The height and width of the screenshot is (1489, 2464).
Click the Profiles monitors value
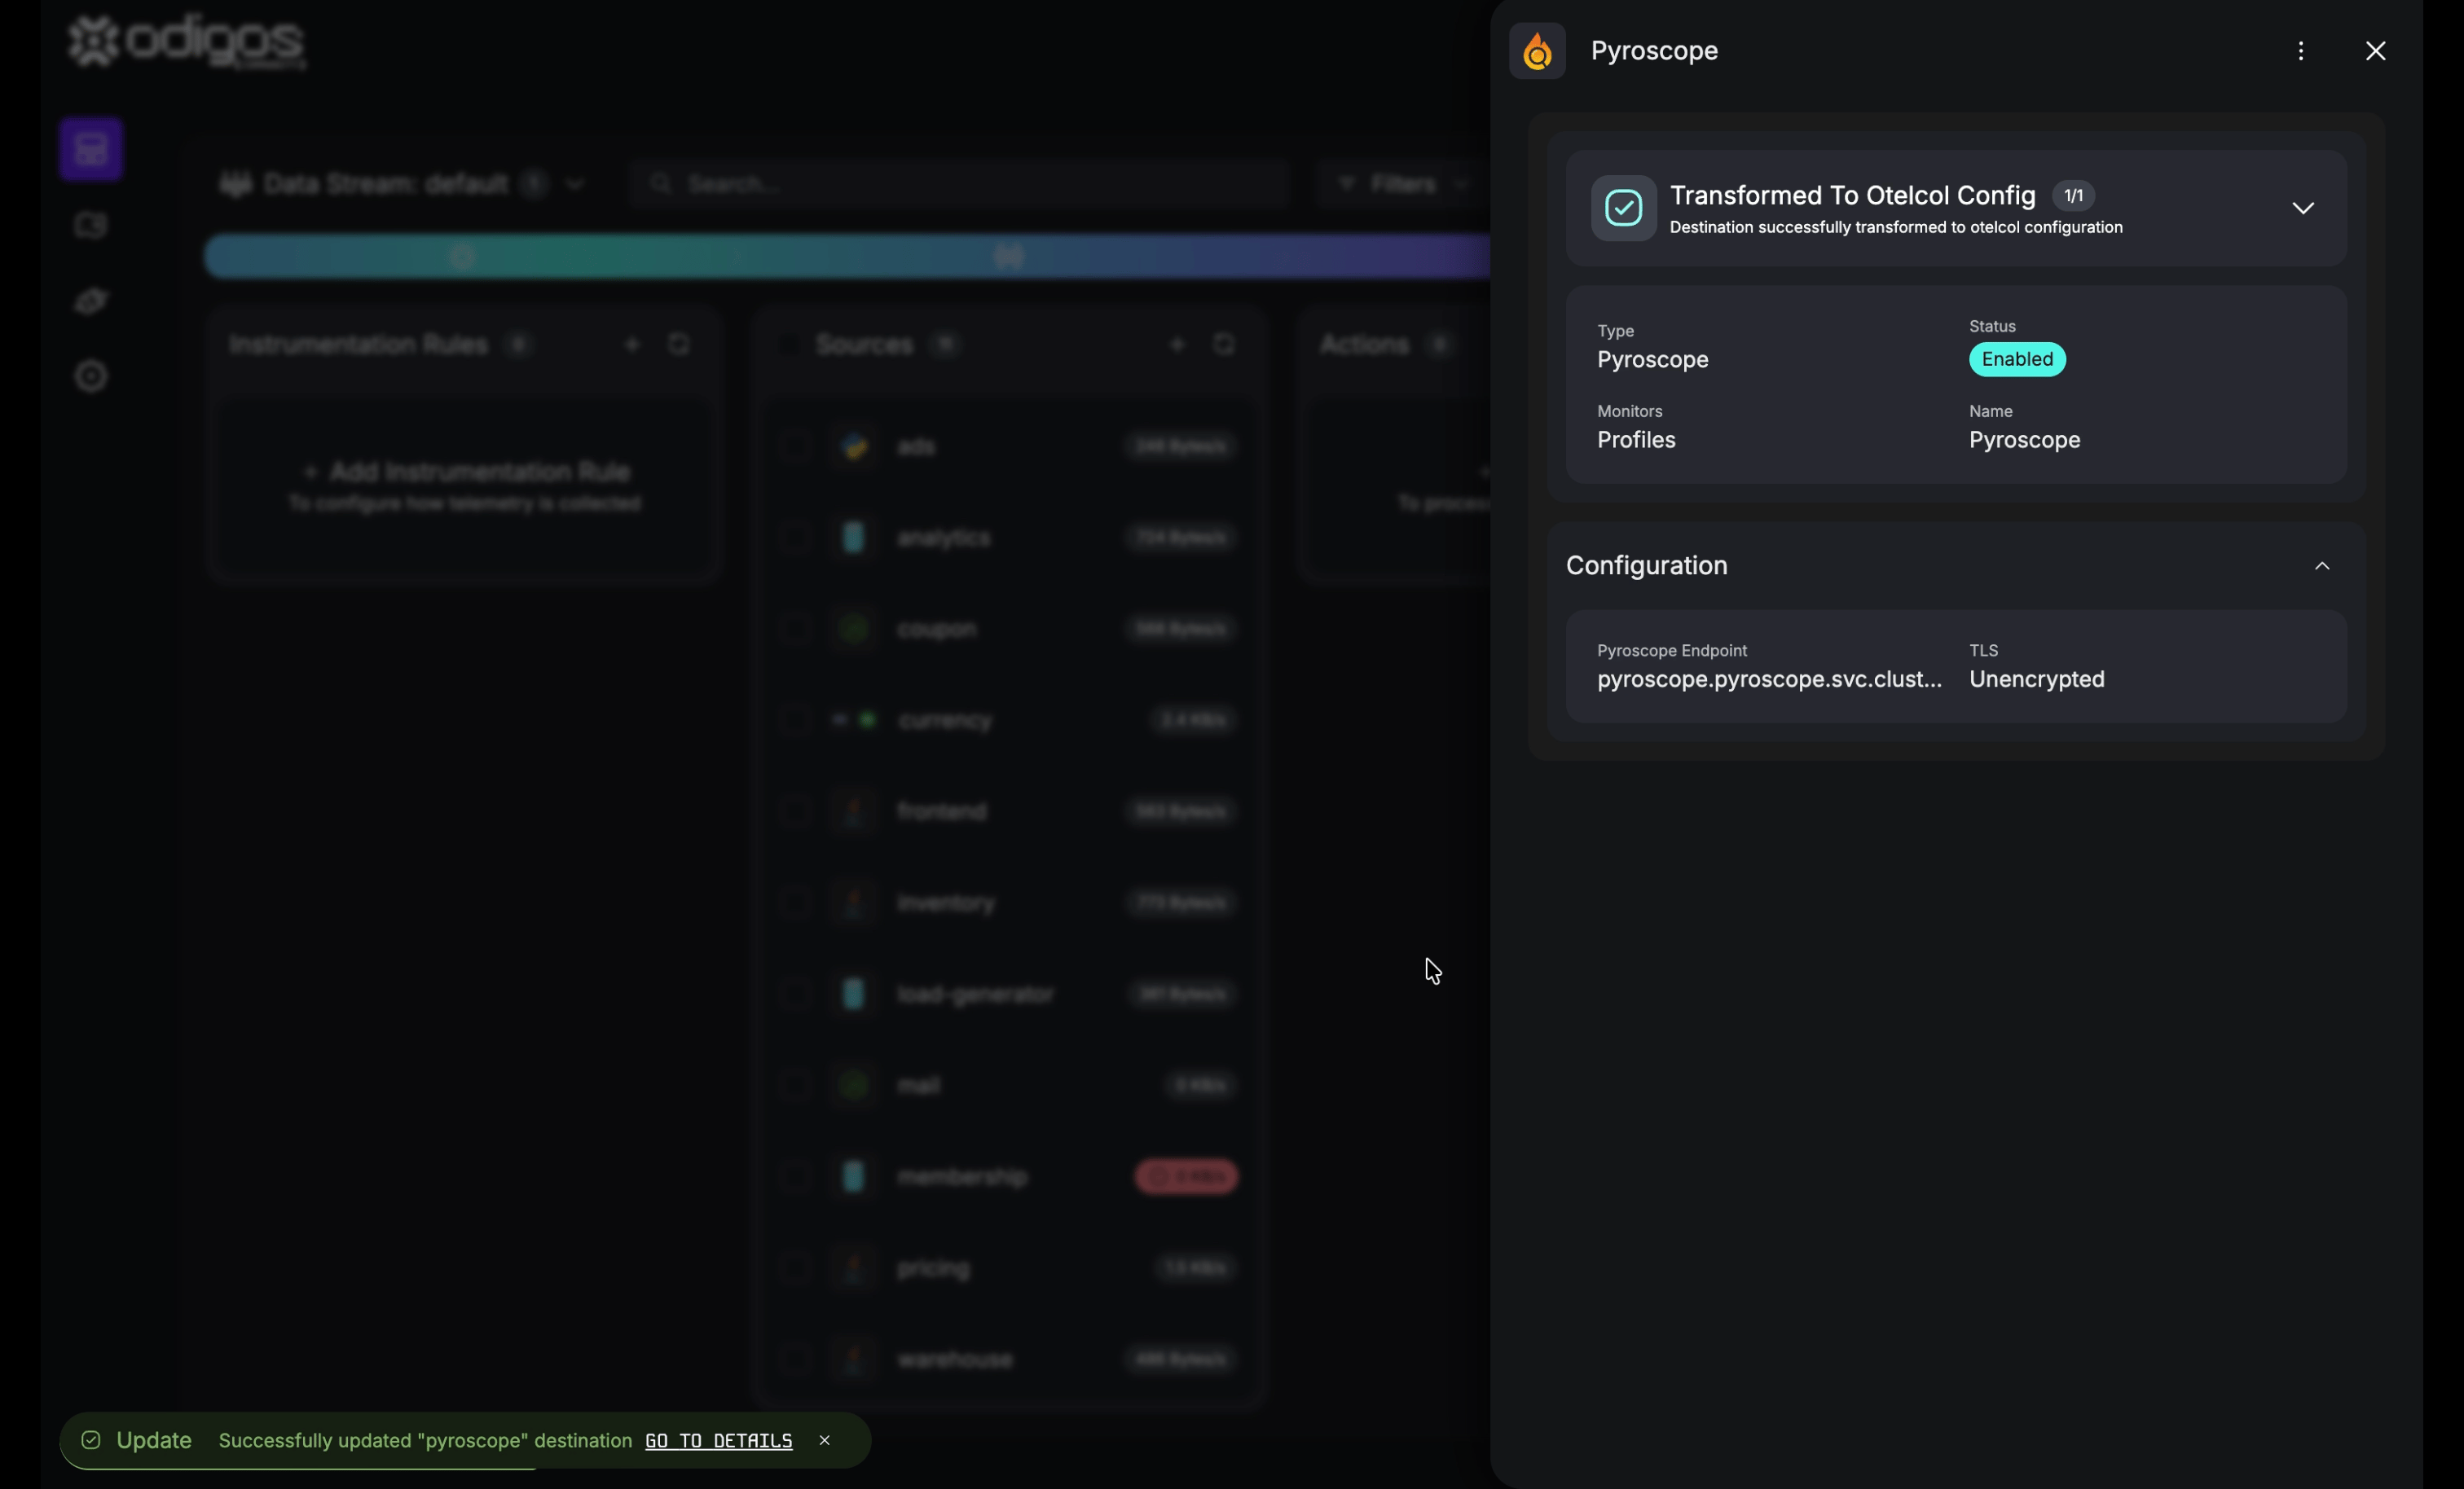pyautogui.click(x=1635, y=440)
